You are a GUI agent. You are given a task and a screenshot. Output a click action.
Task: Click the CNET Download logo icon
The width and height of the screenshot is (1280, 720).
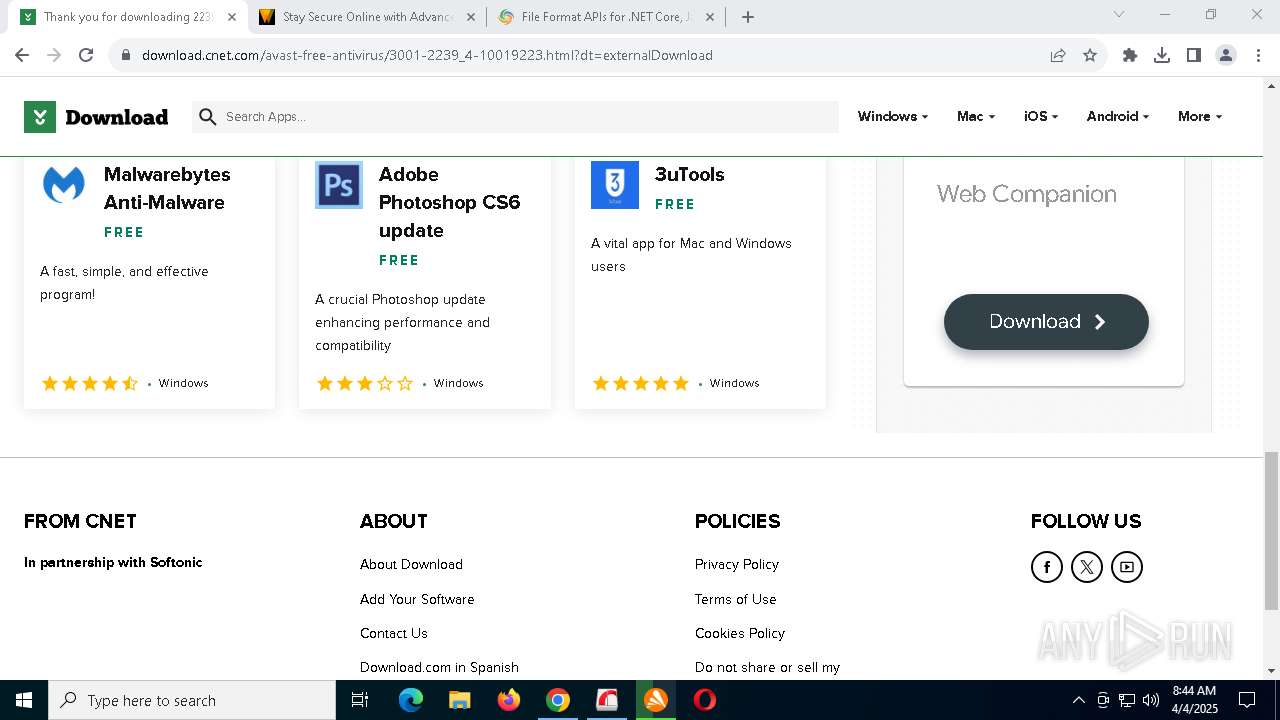(x=39, y=117)
